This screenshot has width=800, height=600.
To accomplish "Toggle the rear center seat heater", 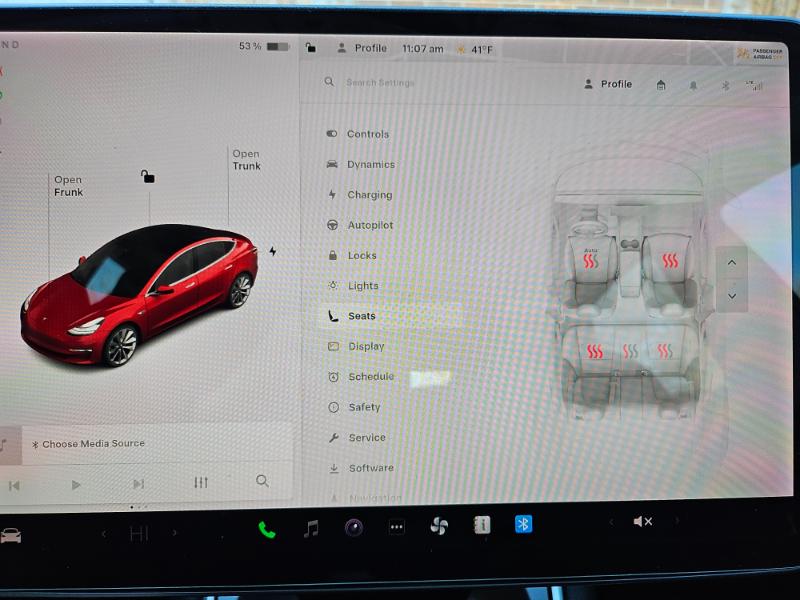I will coord(630,351).
